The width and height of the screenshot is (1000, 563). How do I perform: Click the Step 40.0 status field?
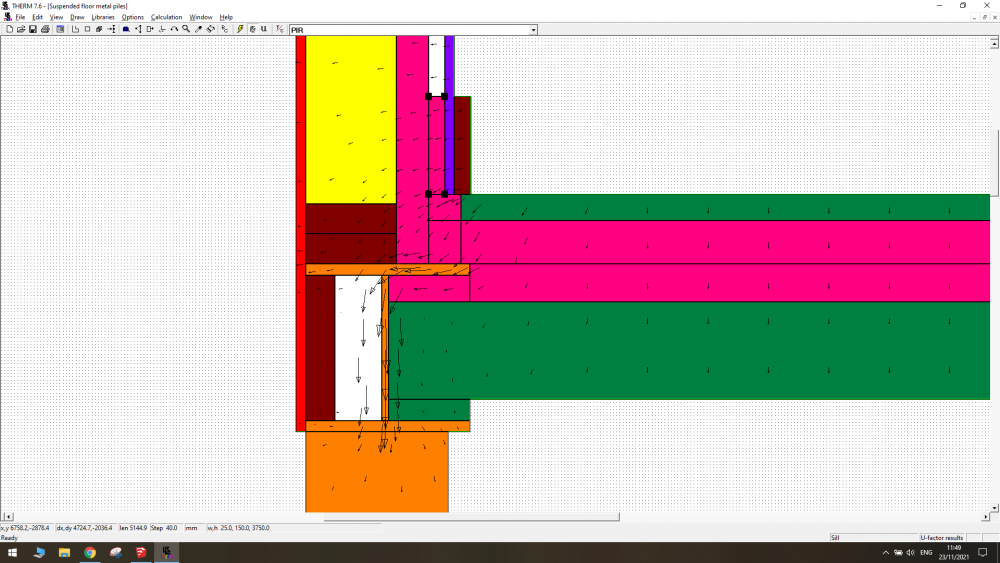[x=165, y=528]
